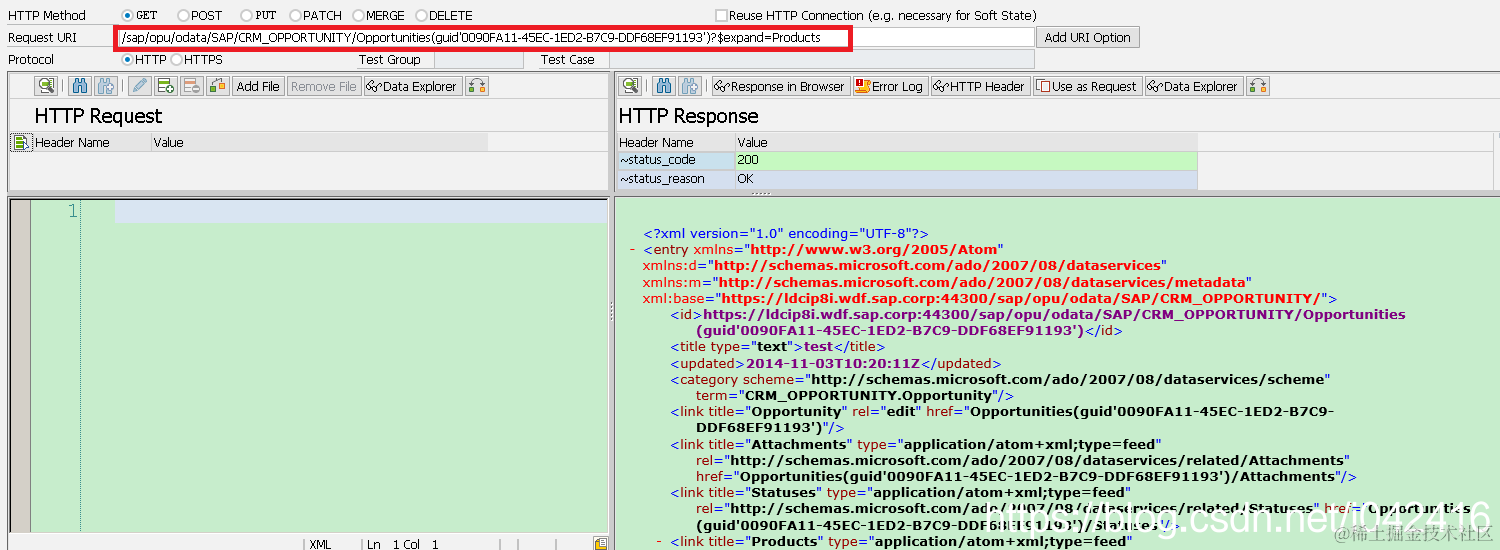Click the Ln 1 Col 1 position indicator
The width and height of the screenshot is (1500, 550).
pyautogui.click(x=402, y=544)
